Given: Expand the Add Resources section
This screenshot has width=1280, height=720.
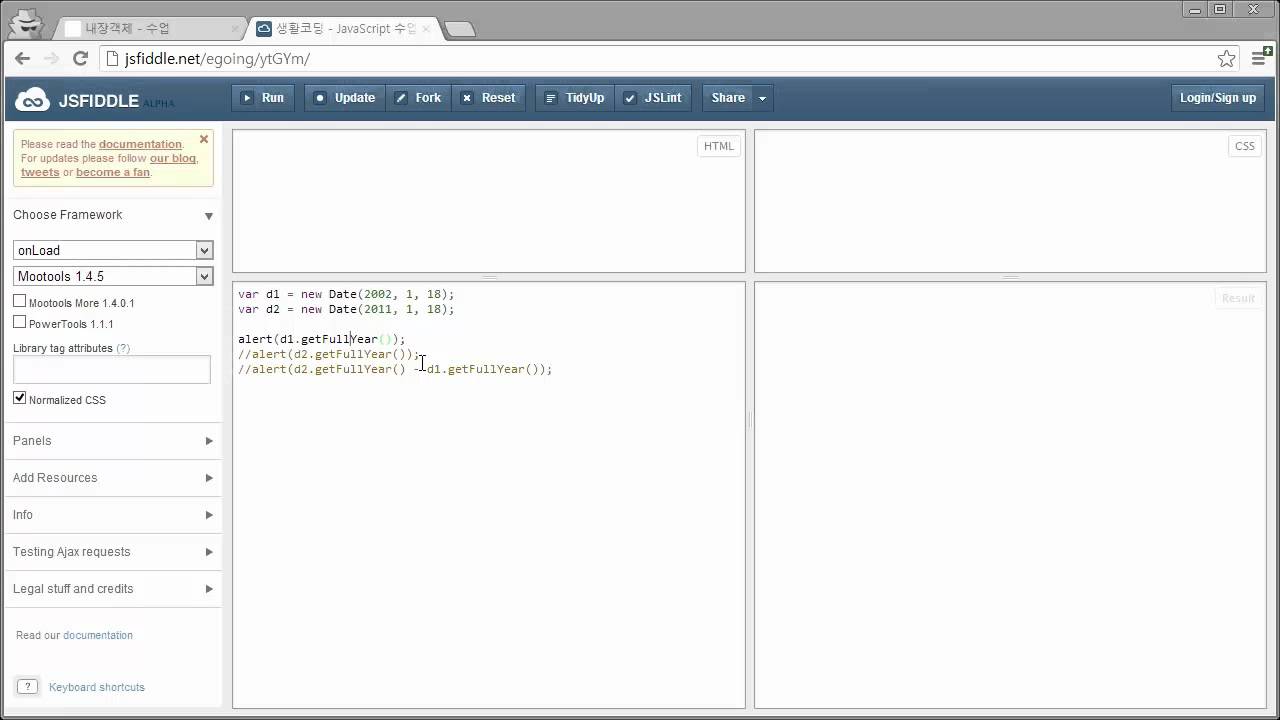Looking at the screenshot, I should coord(113,478).
